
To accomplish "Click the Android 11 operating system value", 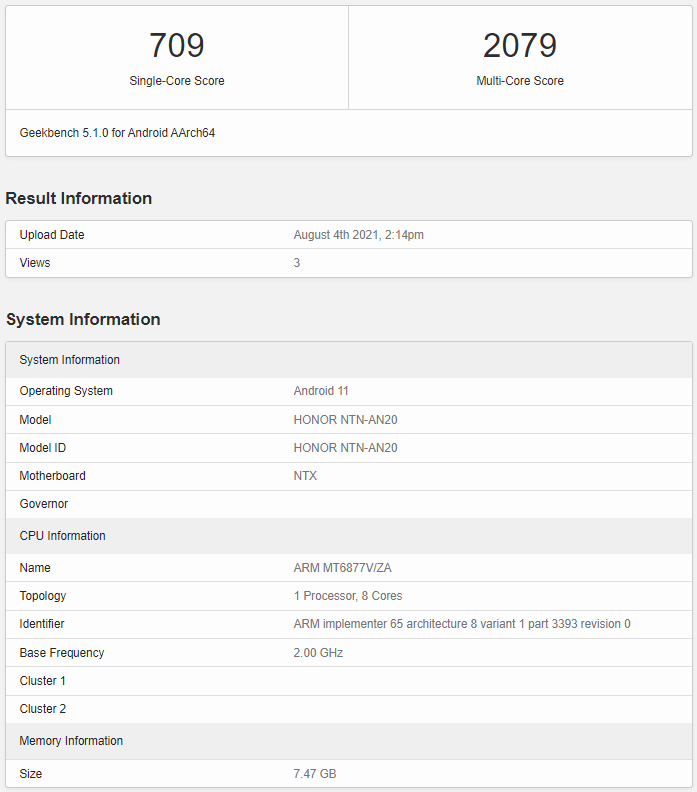I will (x=321, y=391).
